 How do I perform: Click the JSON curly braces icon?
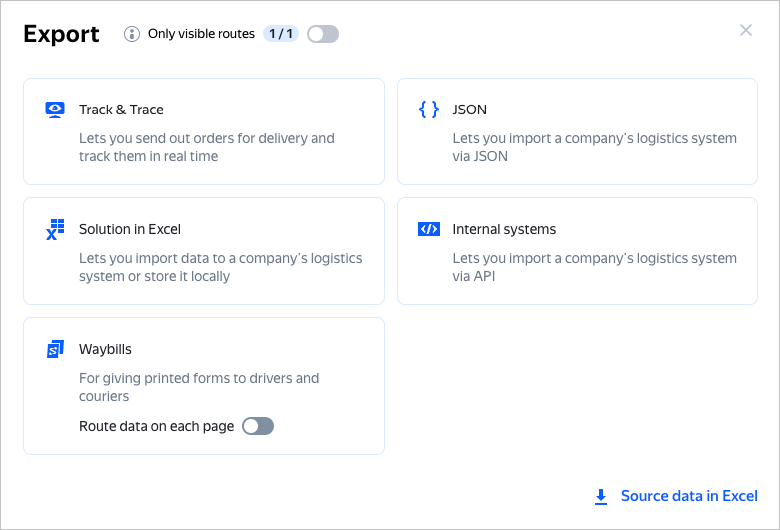[428, 110]
